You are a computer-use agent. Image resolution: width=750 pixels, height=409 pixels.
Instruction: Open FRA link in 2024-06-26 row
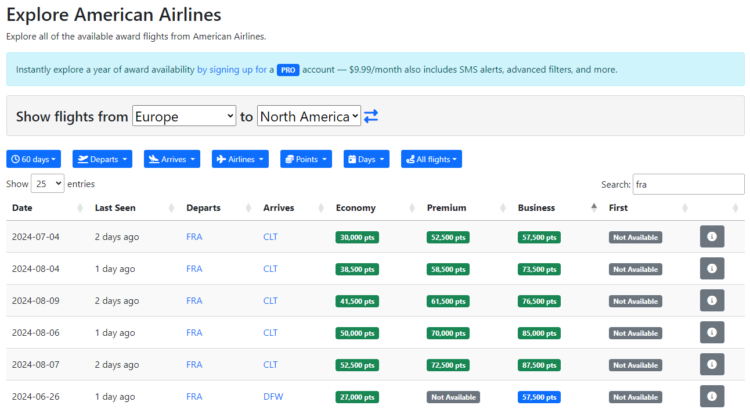pos(194,397)
